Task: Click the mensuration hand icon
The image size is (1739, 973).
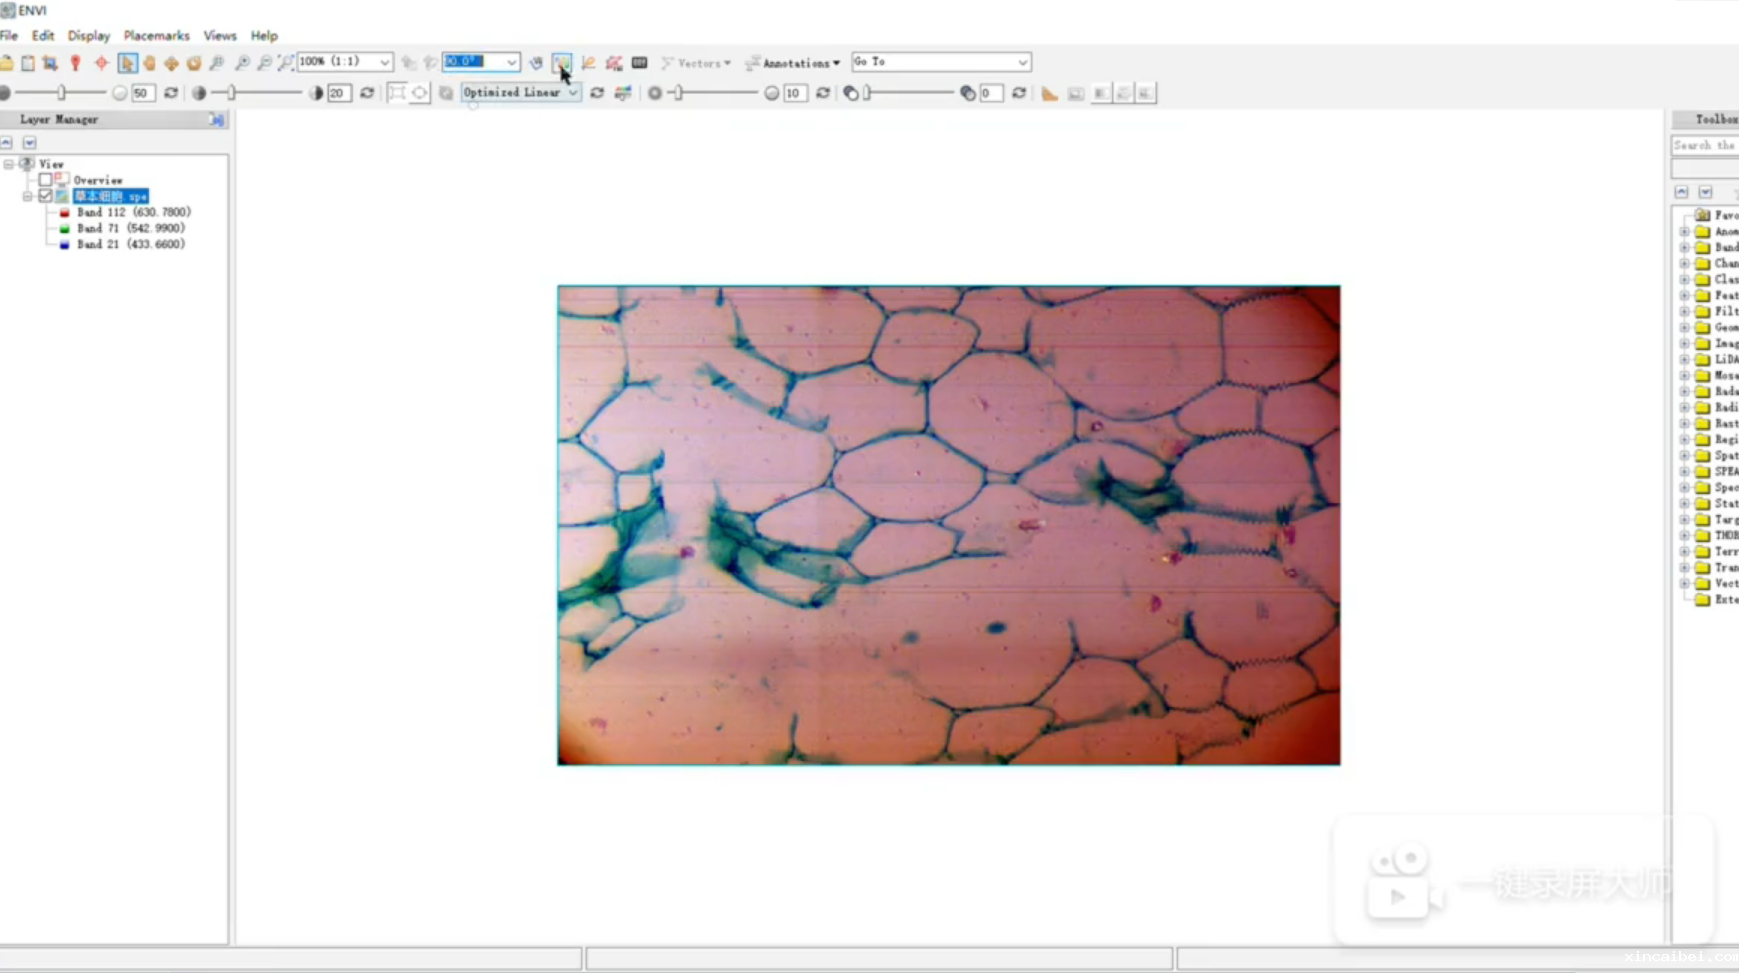Action: coord(536,63)
